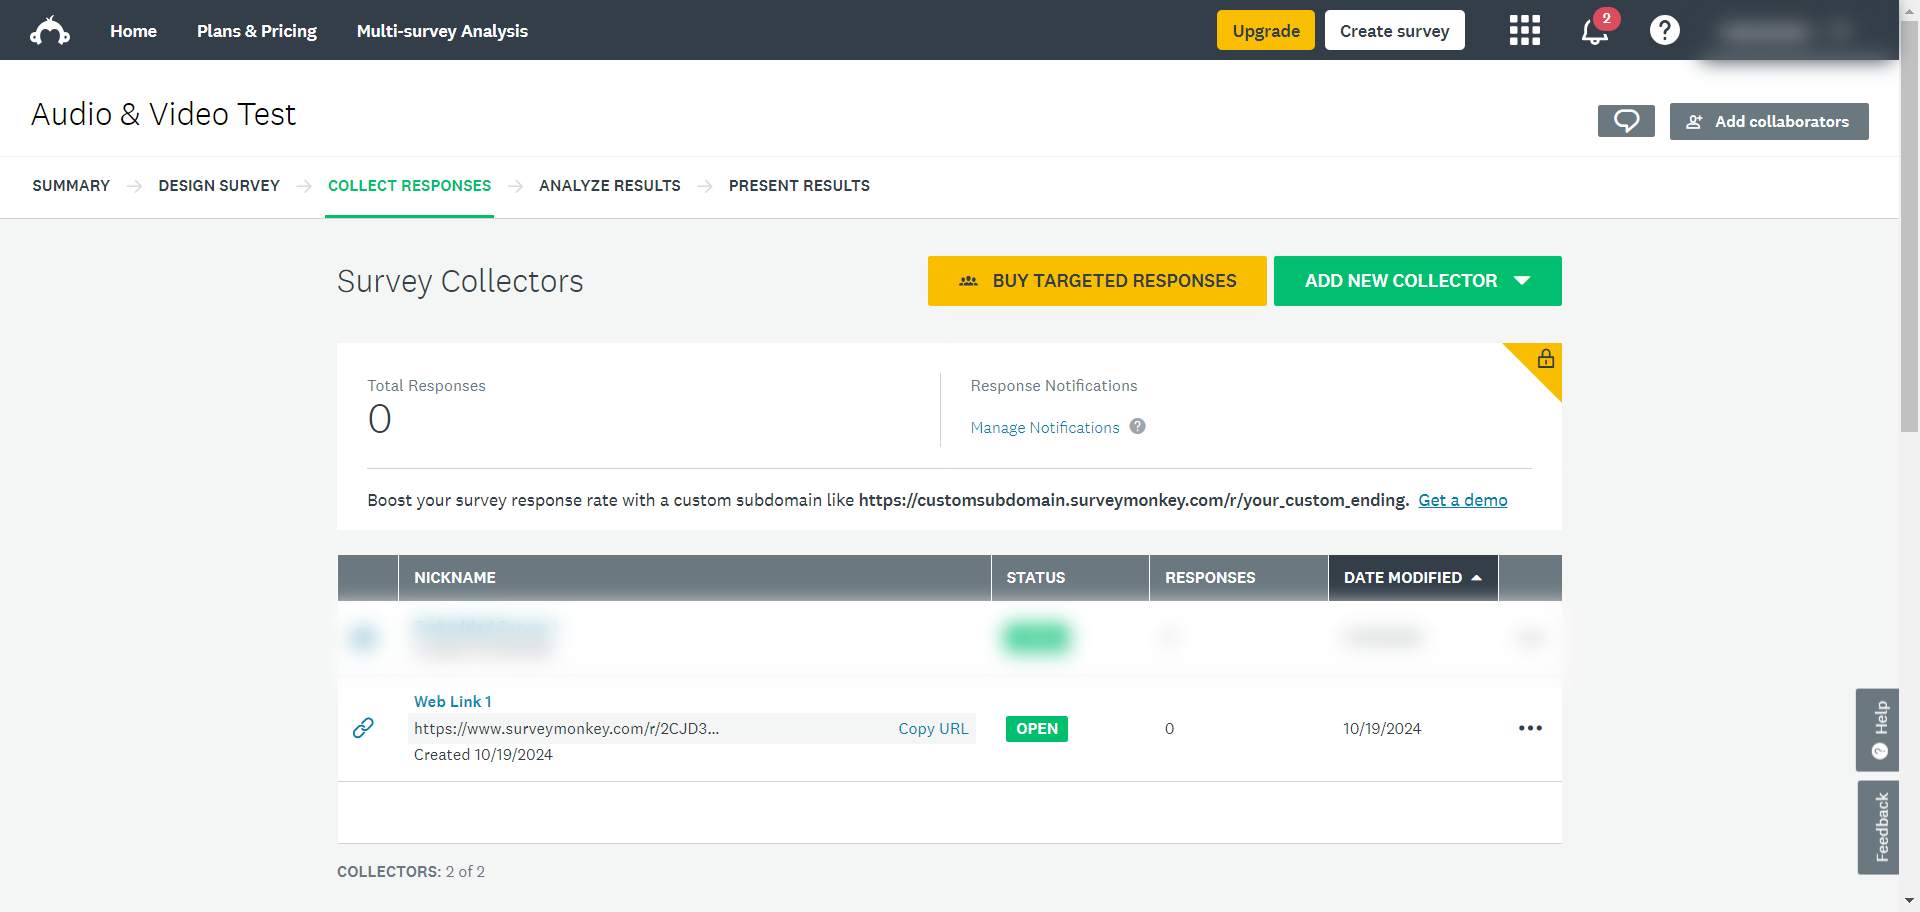Click Copy URL for Web Link 1

click(932, 729)
